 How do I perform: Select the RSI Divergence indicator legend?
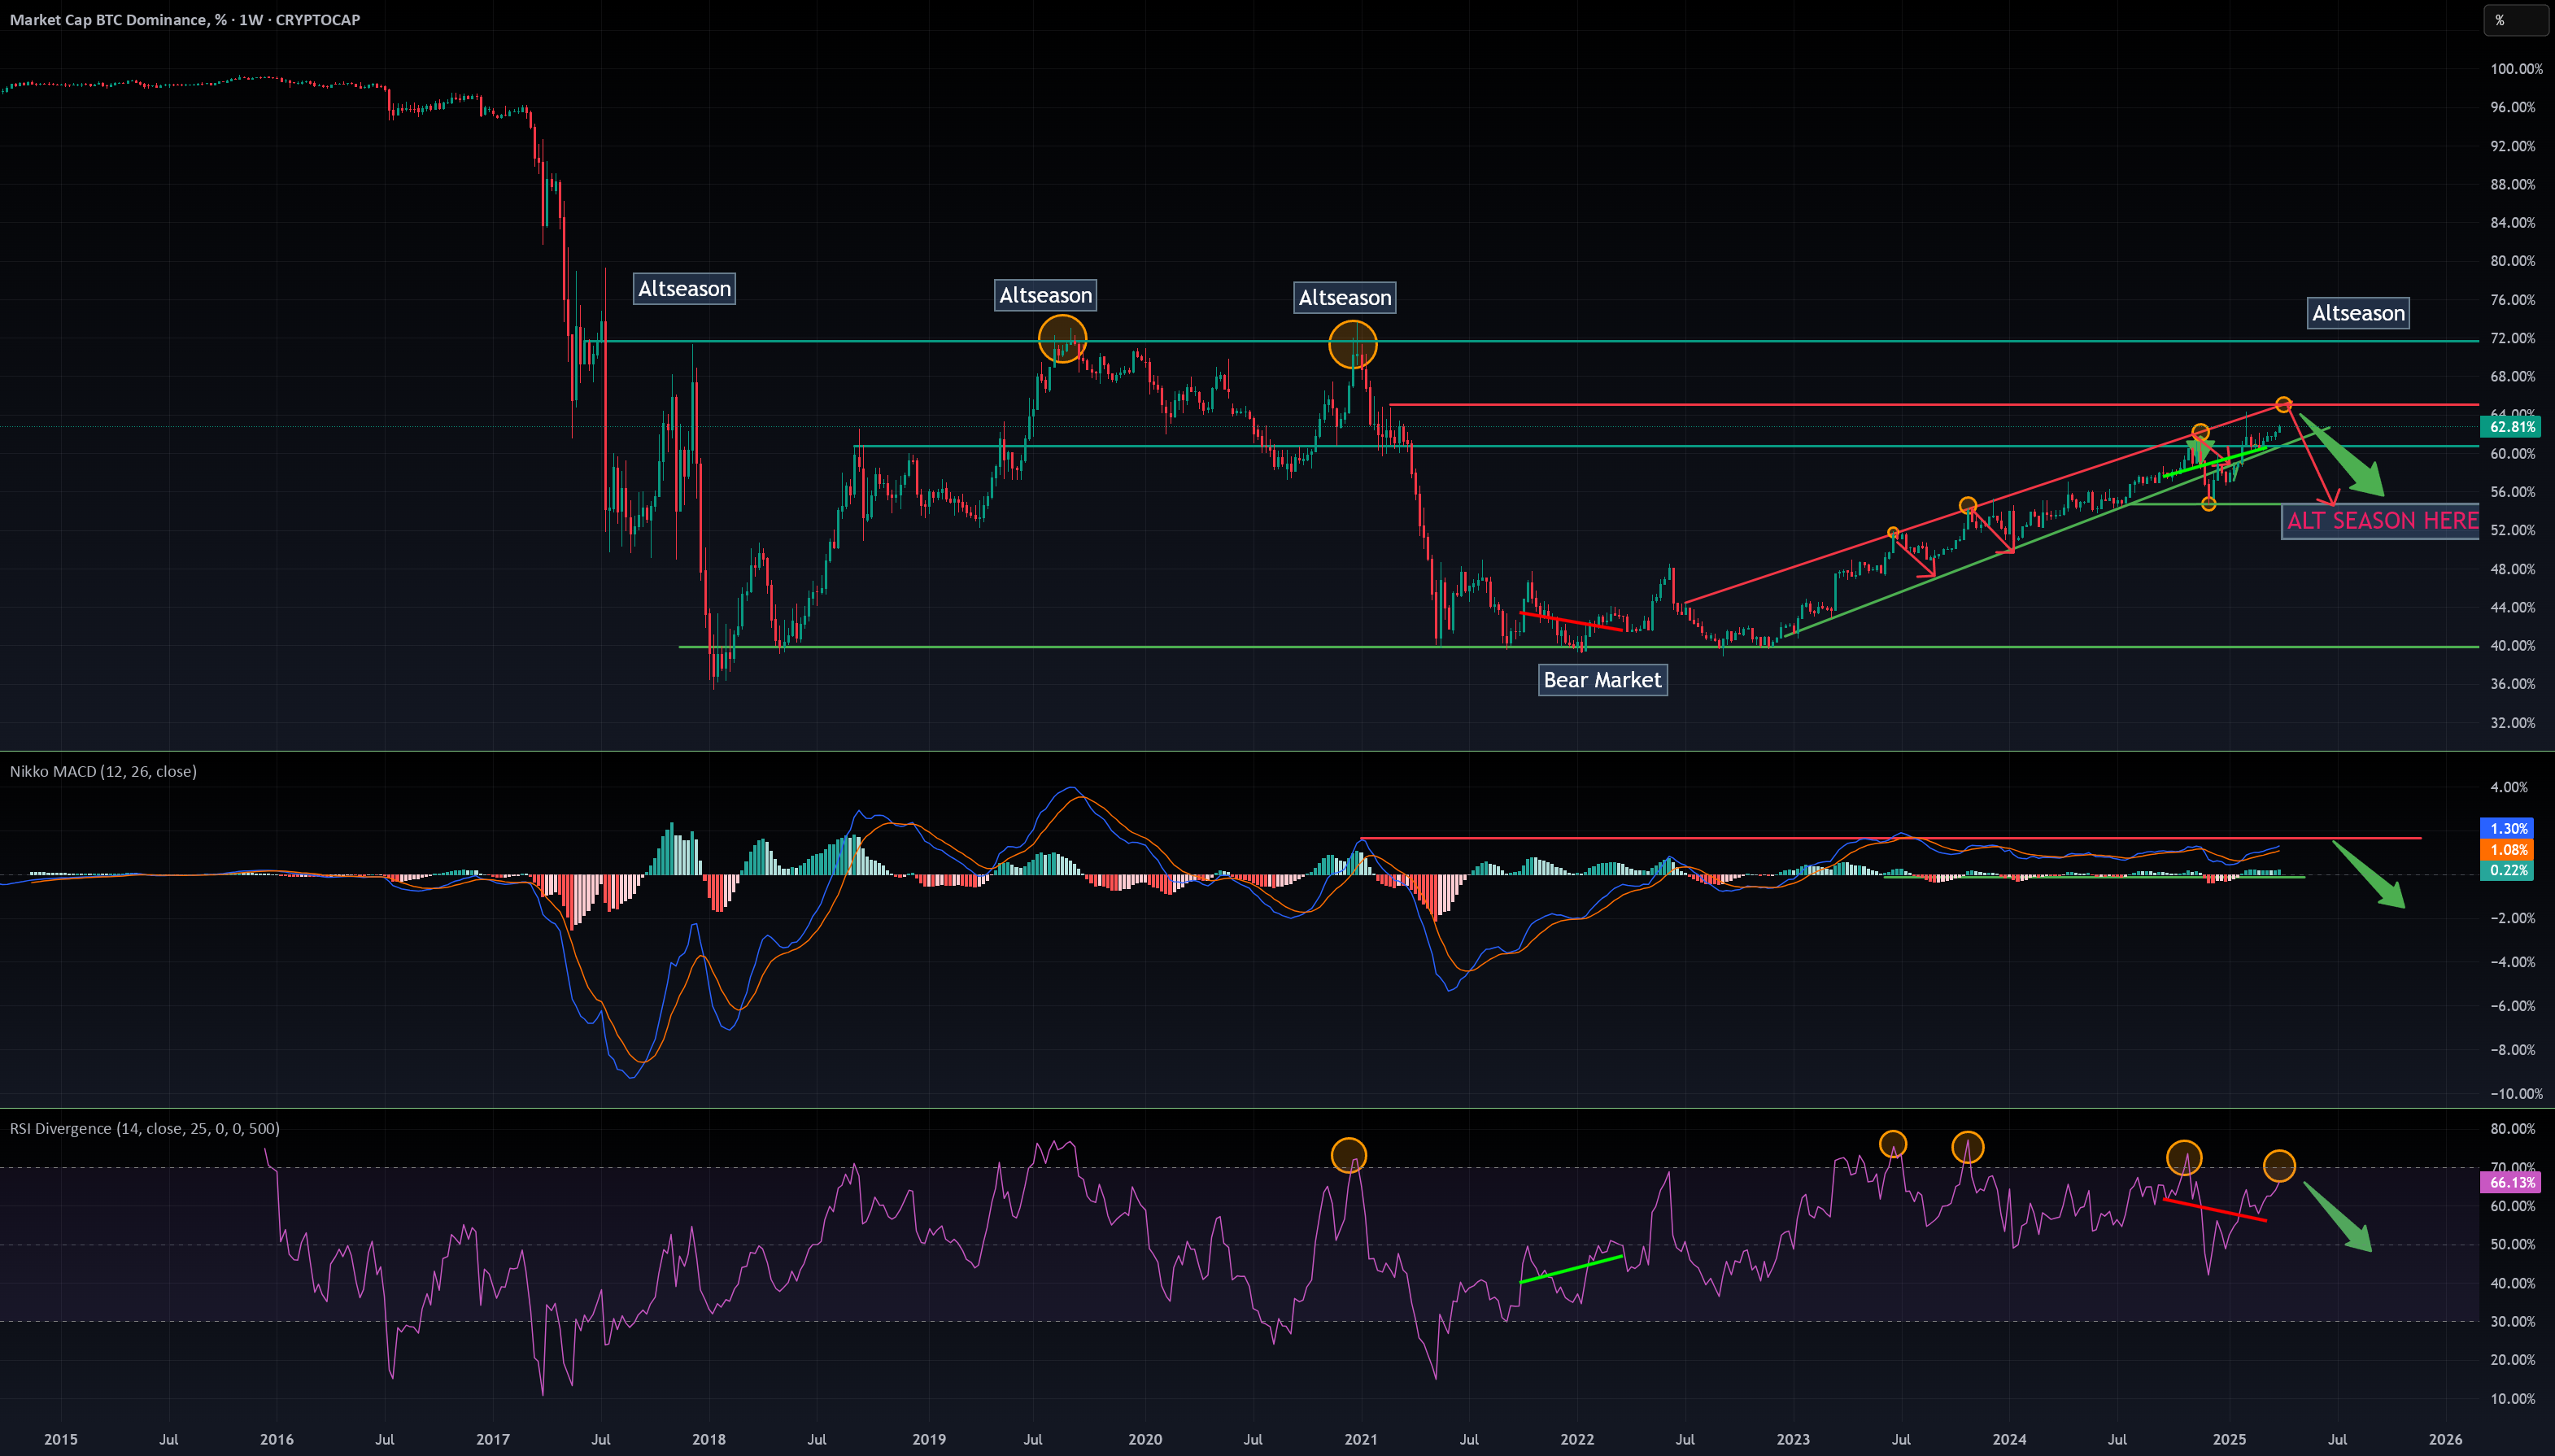(x=145, y=1128)
